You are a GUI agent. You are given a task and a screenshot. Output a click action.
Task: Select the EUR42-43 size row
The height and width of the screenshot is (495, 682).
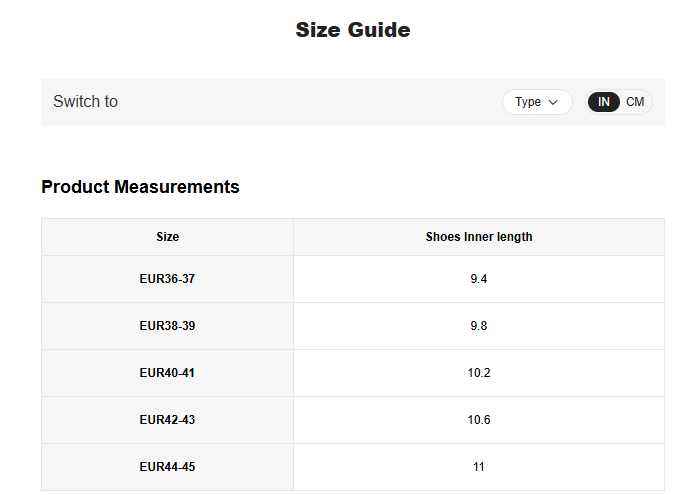(167, 420)
